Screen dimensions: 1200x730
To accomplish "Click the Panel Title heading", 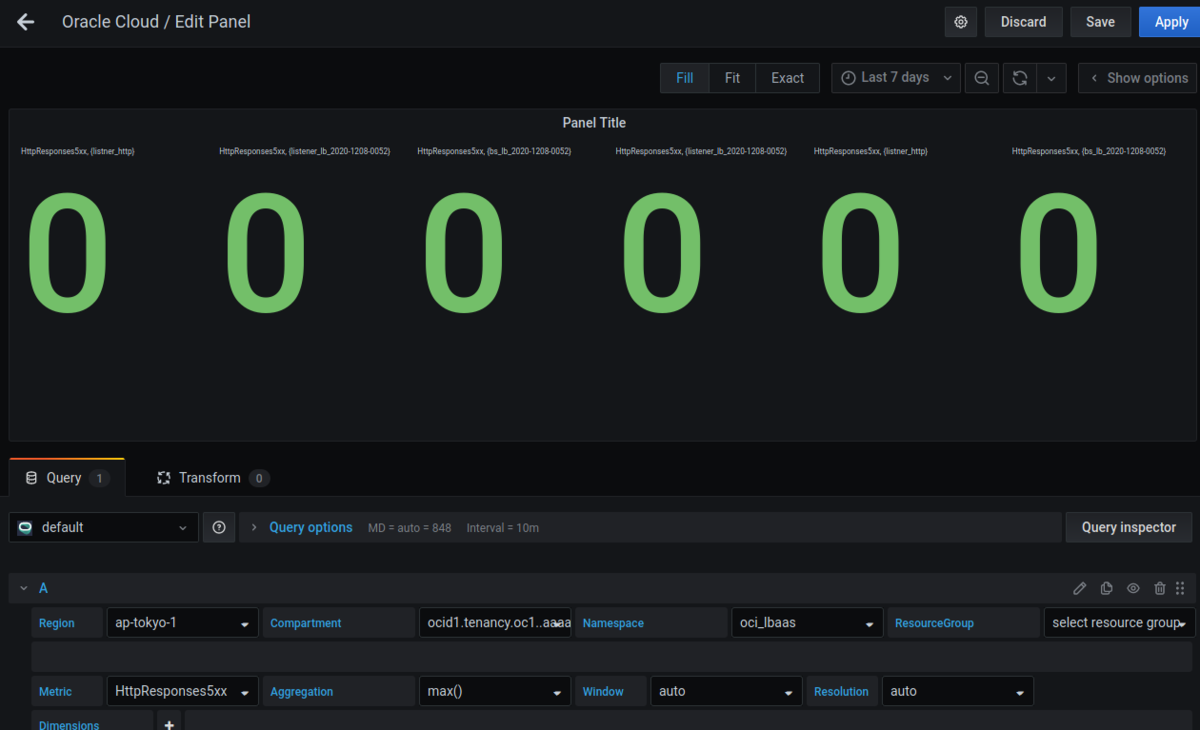I will (x=594, y=123).
